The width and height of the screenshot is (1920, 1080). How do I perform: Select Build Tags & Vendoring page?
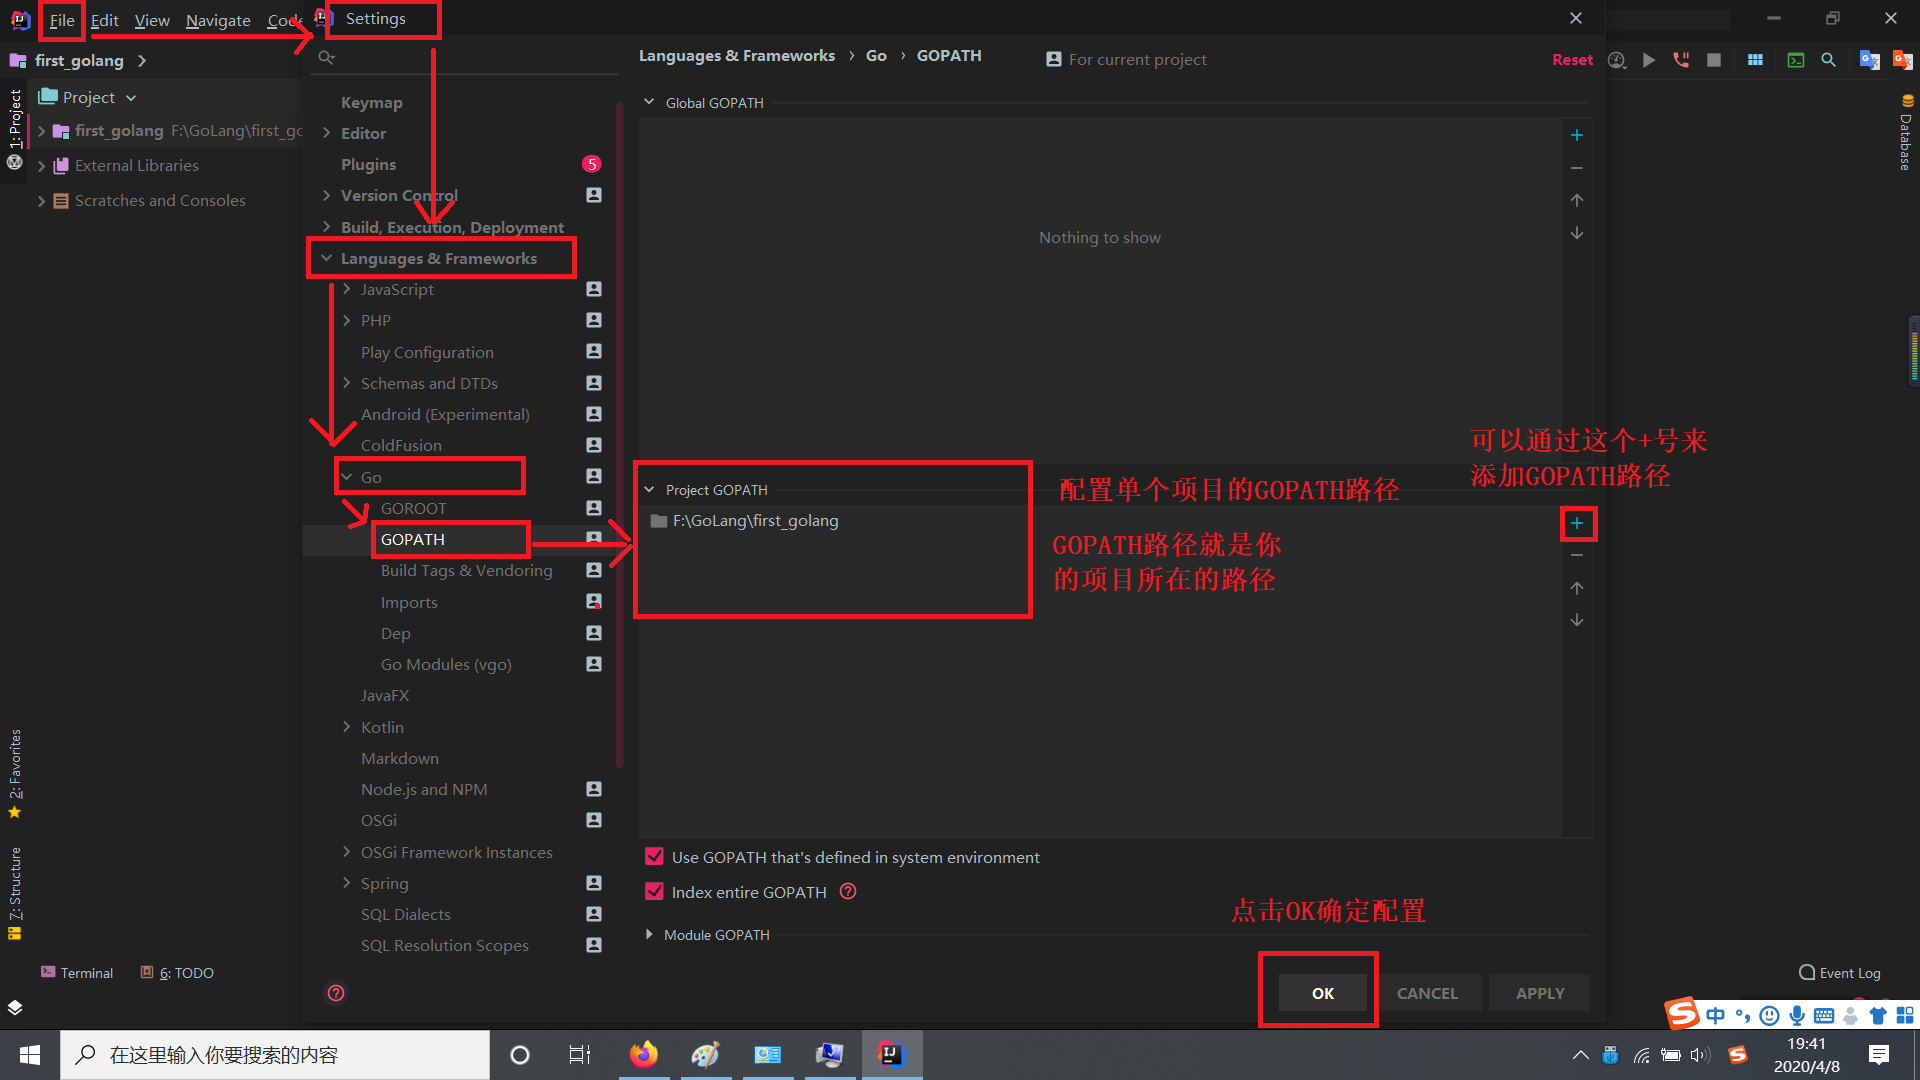click(466, 571)
